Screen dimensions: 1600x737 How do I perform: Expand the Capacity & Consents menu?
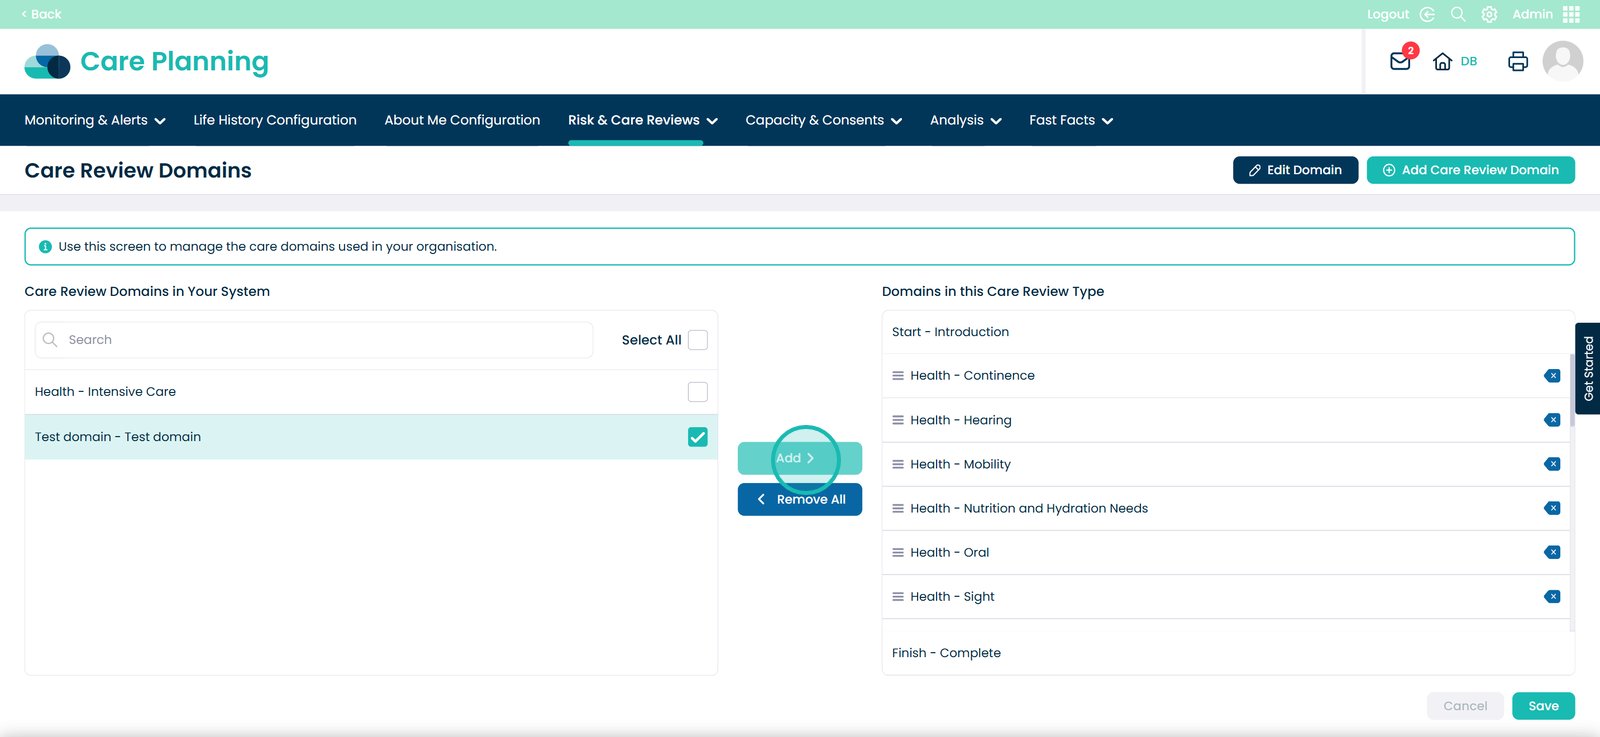click(823, 120)
